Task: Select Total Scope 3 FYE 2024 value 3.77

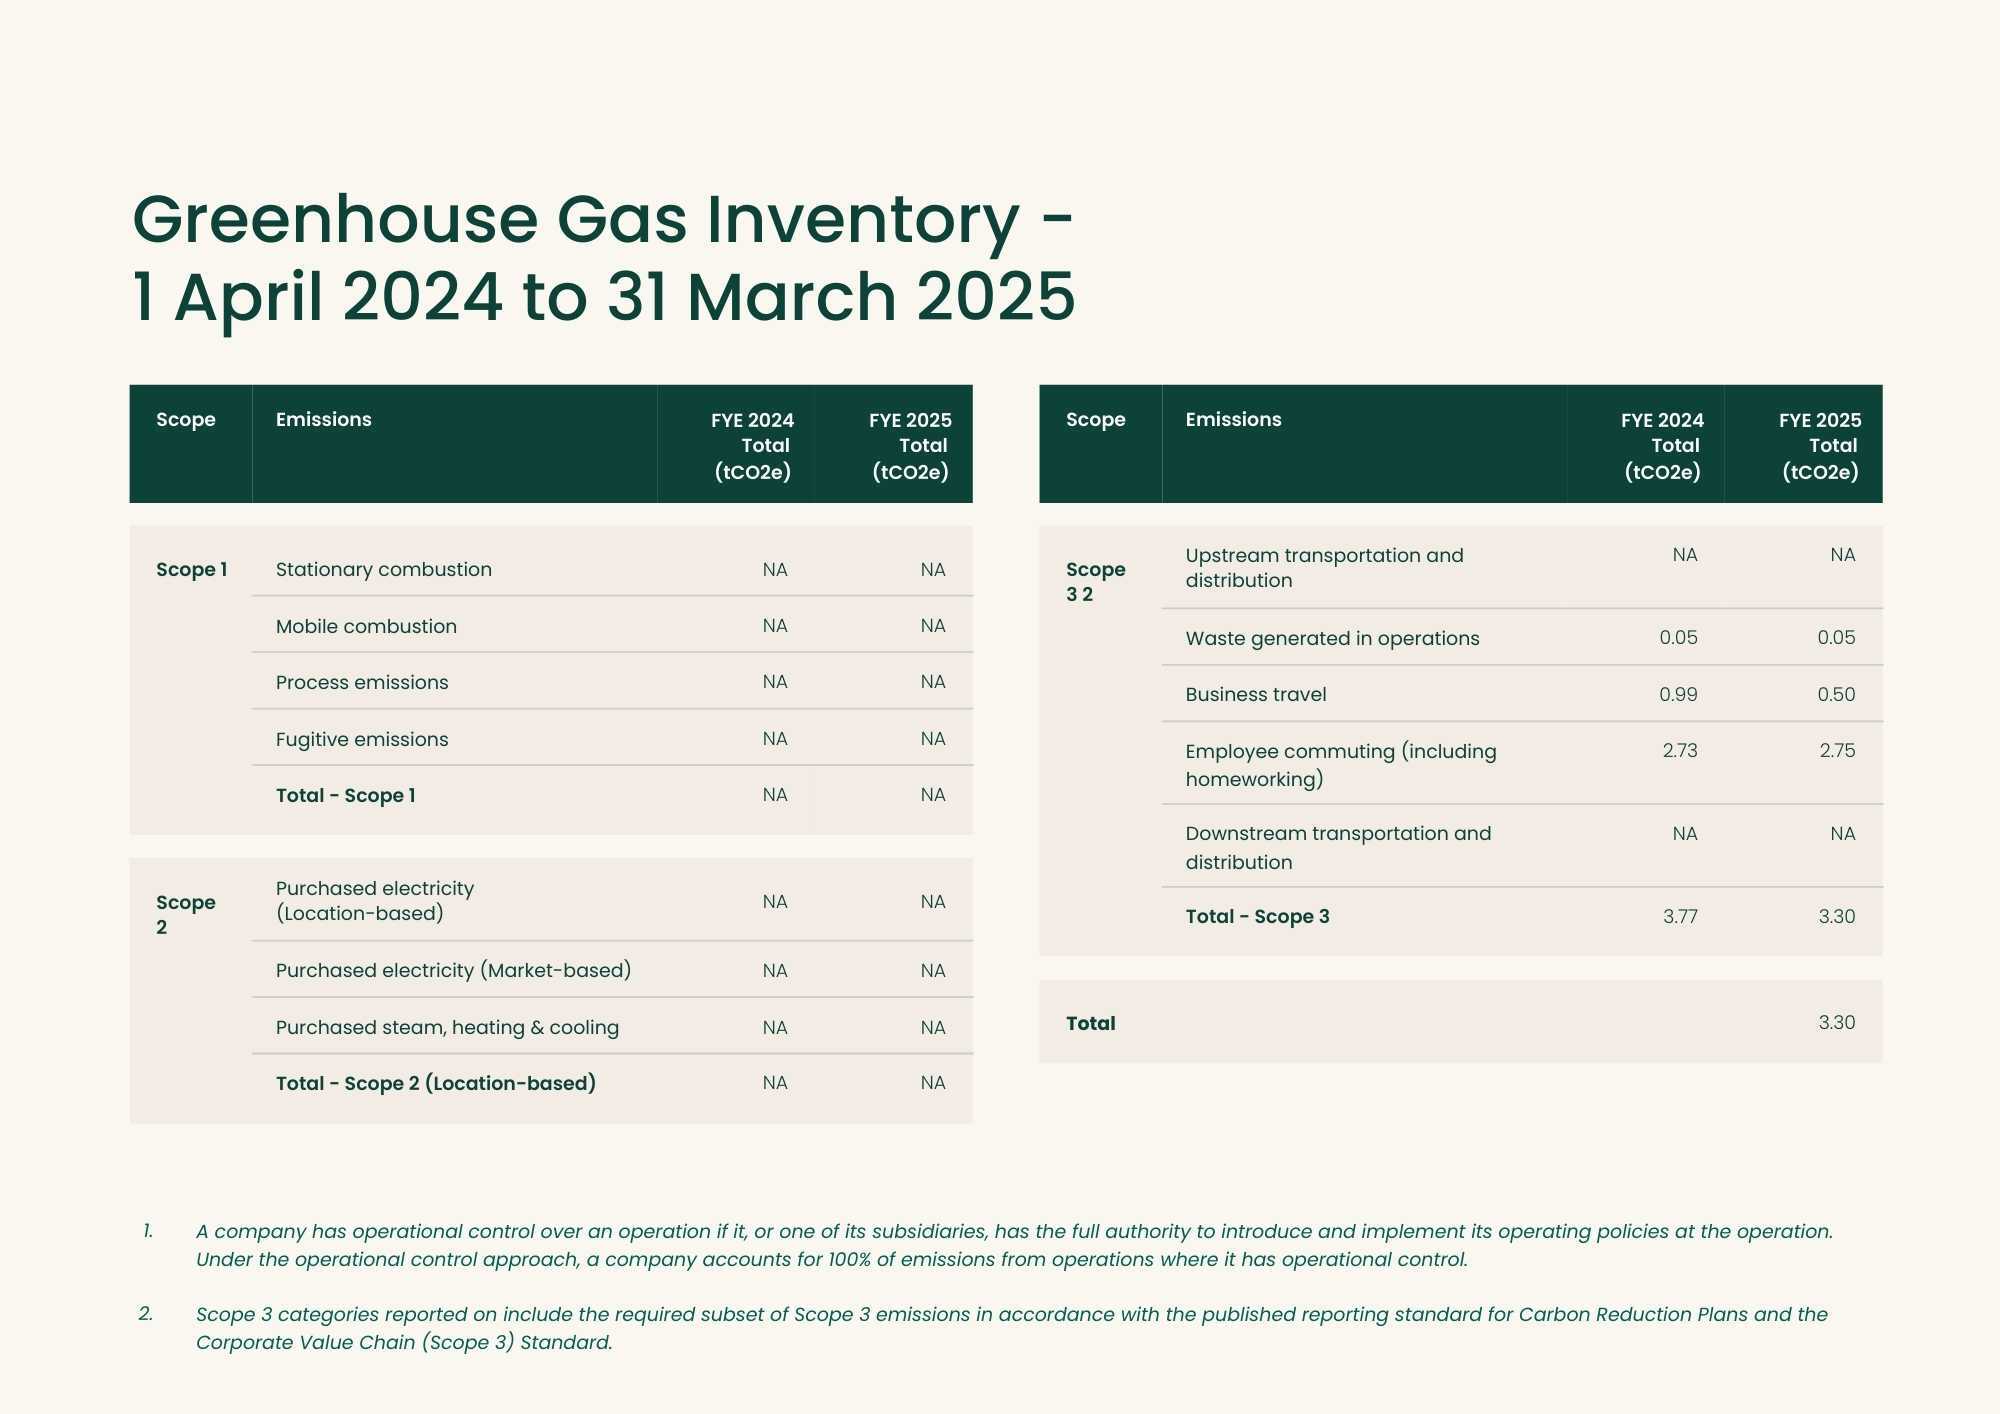Action: click(x=1680, y=916)
